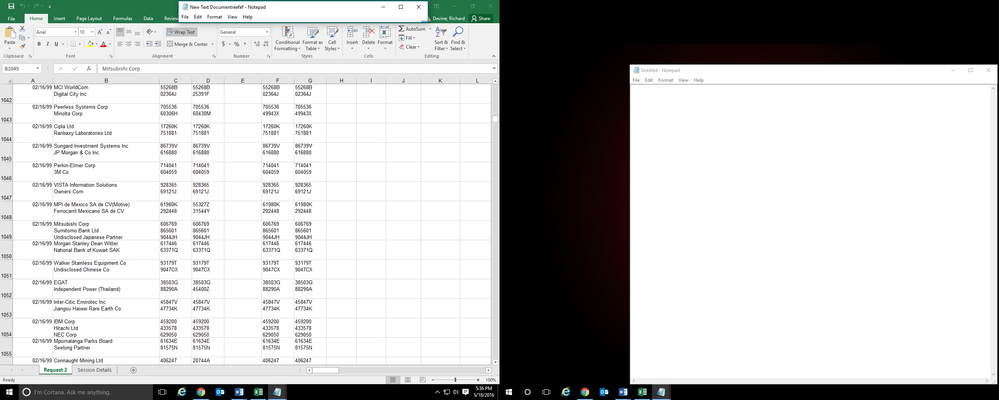Click the Decrease Decimal icon
This screenshot has height=400, width=999.
point(264,44)
